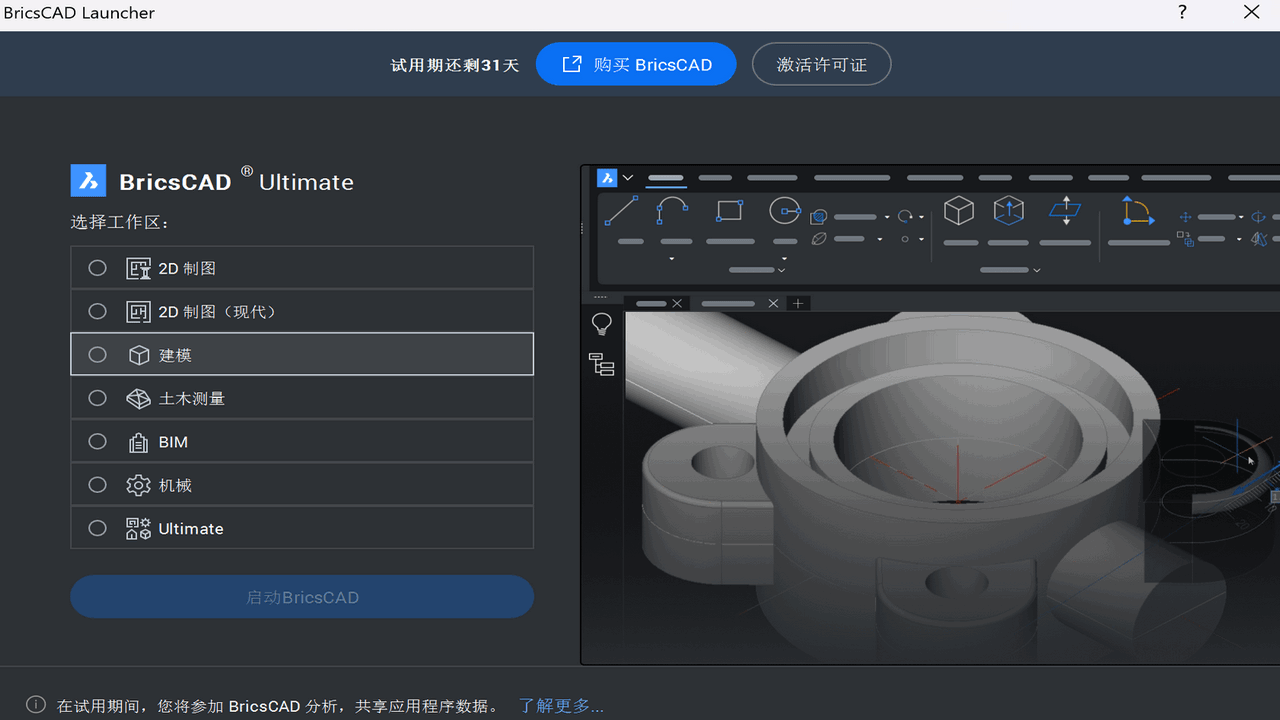Select the Circle tool icon in the ribbon
1280x720 pixels.
pyautogui.click(x=785, y=211)
